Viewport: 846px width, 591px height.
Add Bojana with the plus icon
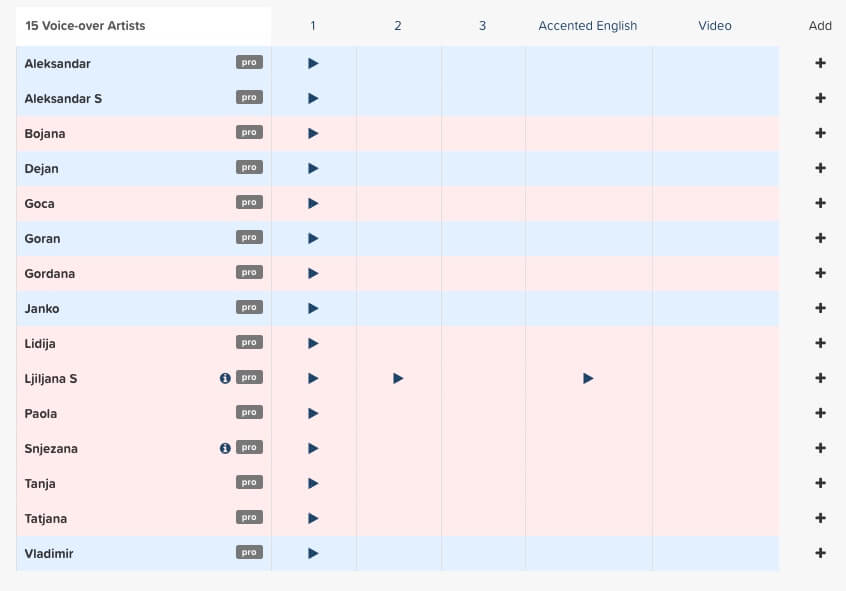pos(820,133)
